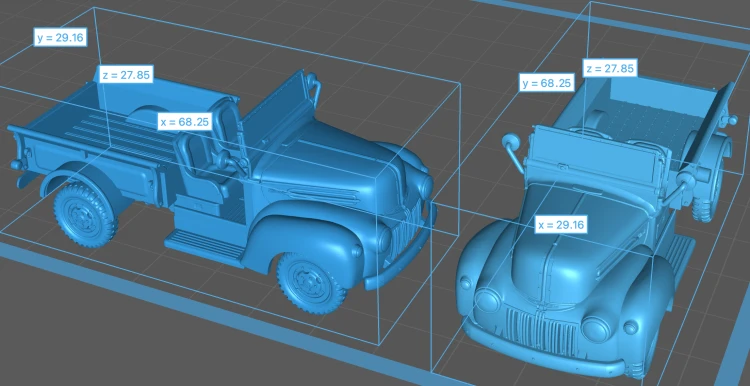The height and width of the screenshot is (386, 750).
Task: Click the 'x = 29.16' dimension label
Action: (x=561, y=224)
